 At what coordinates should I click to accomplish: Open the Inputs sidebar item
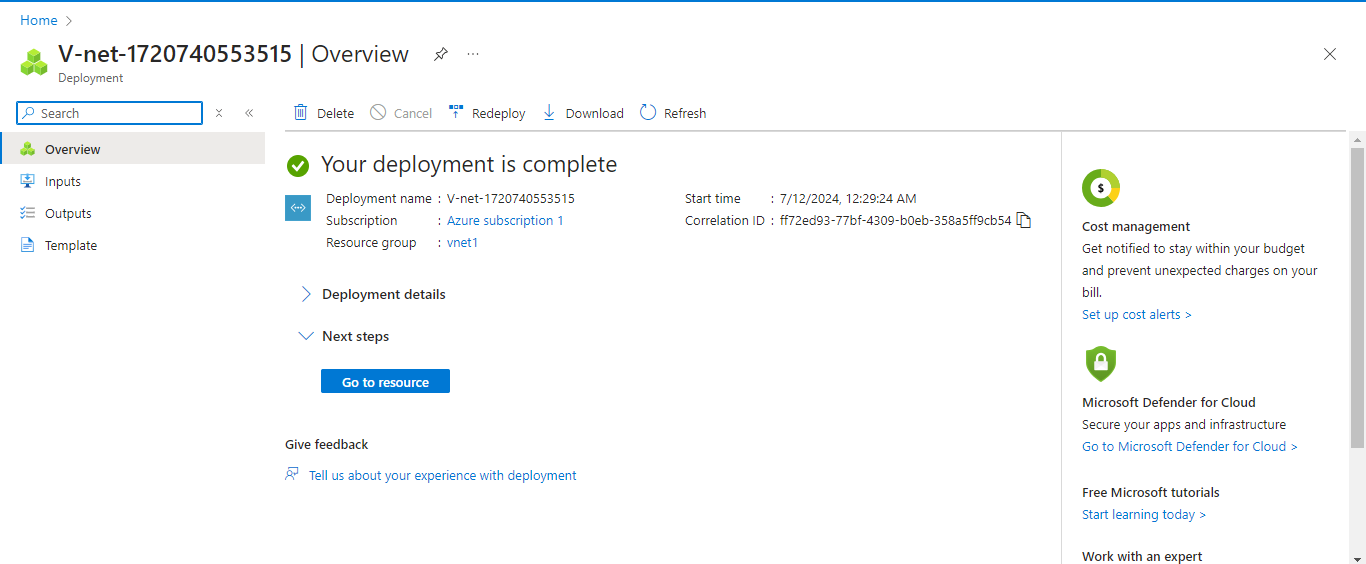pyautogui.click(x=132, y=181)
